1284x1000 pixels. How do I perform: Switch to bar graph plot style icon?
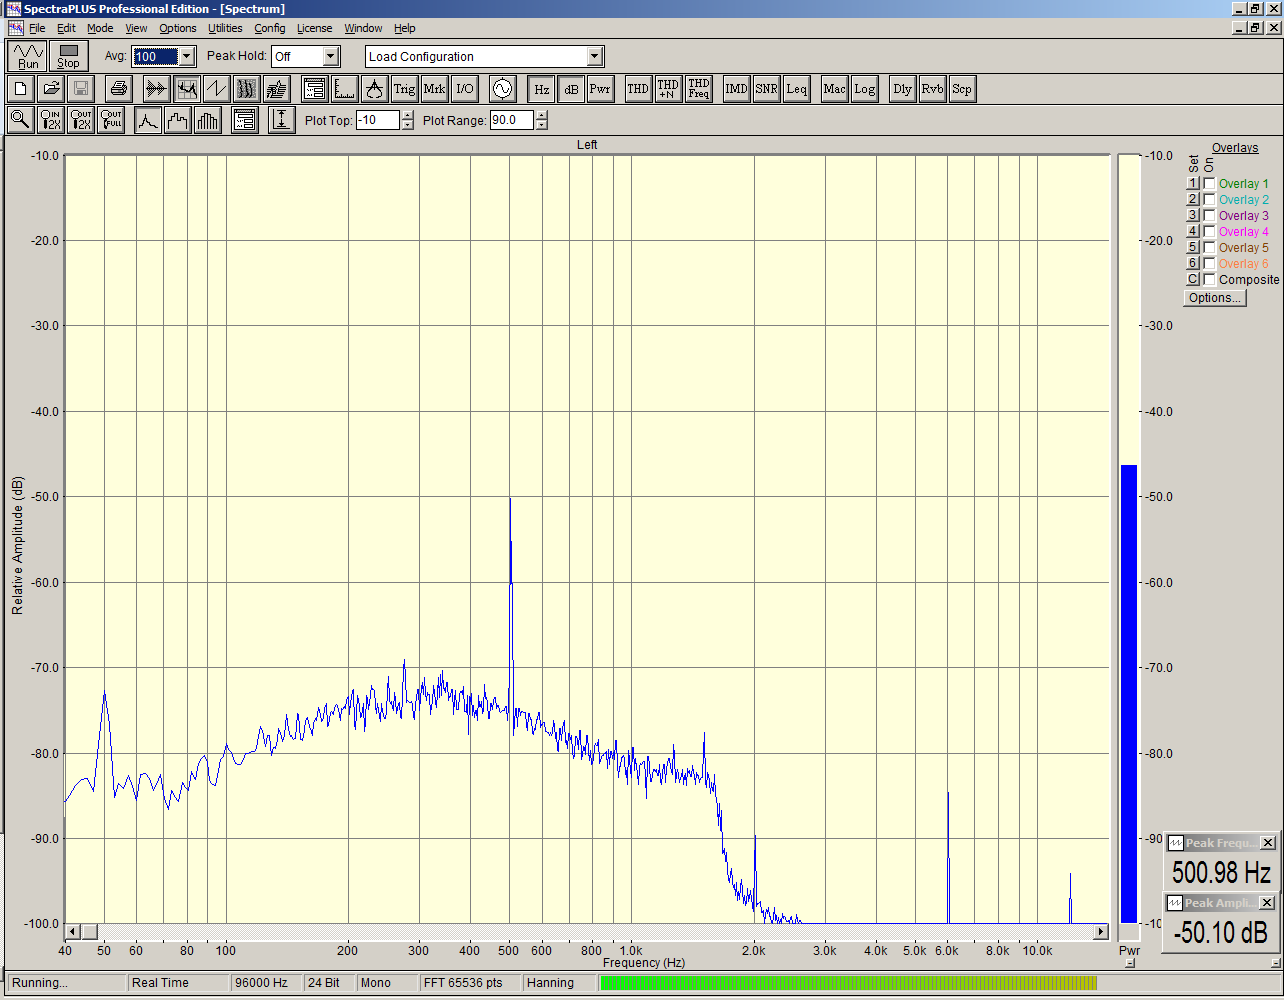point(208,120)
